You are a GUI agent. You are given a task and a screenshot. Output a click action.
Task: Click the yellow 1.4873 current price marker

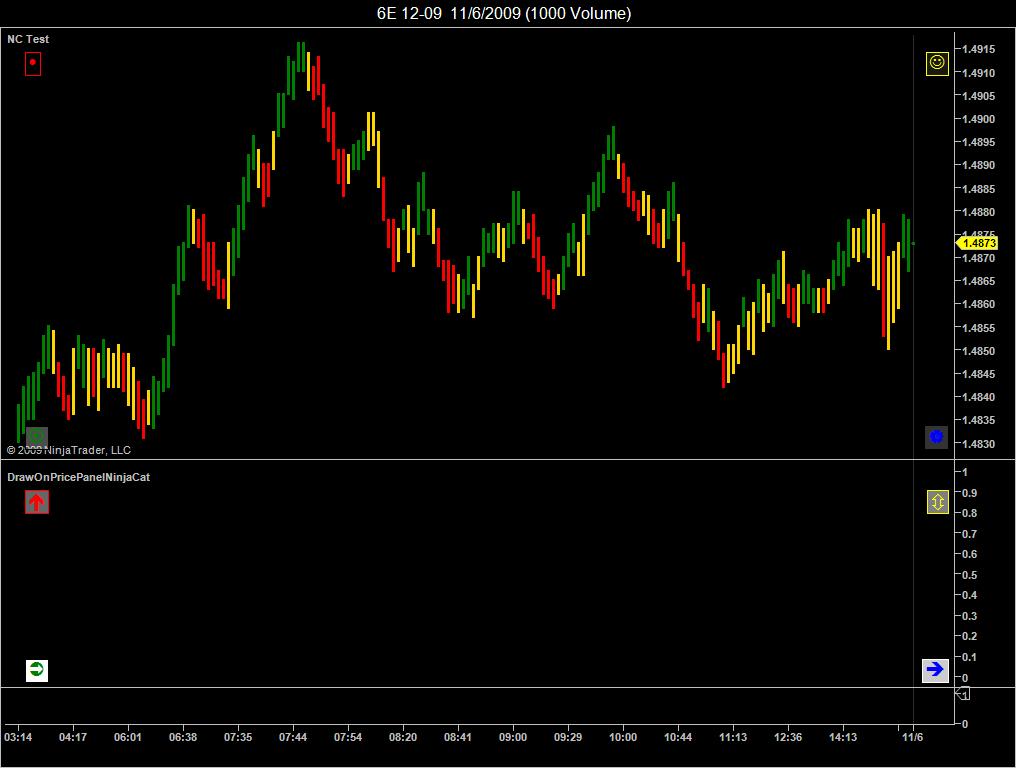[x=977, y=243]
